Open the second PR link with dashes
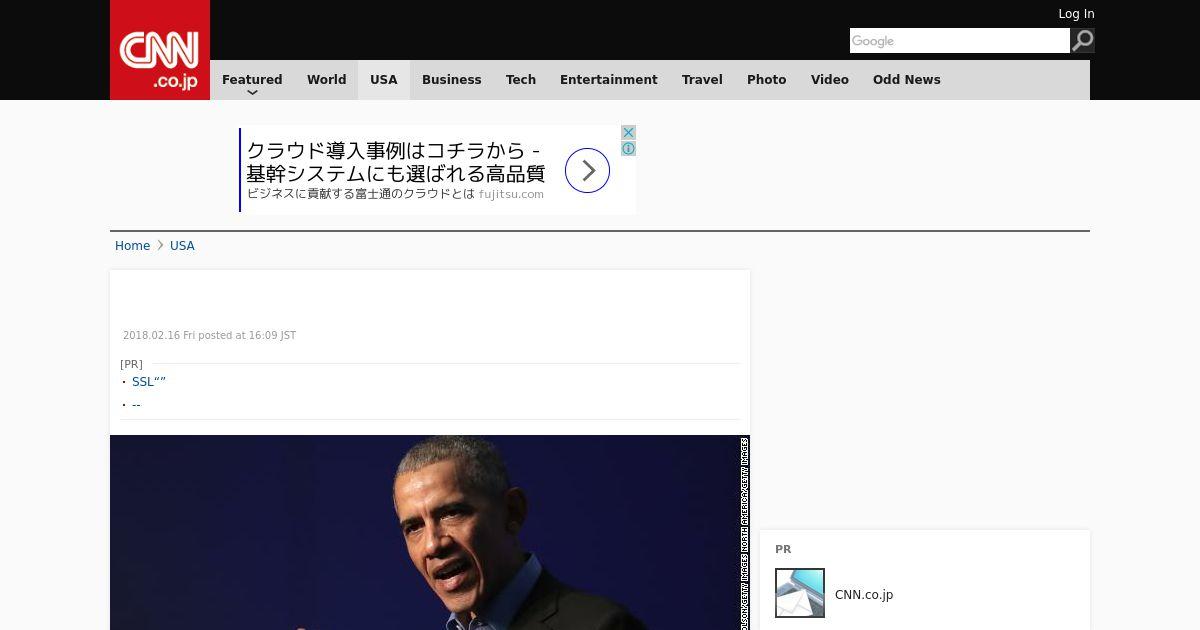This screenshot has height=630, width=1200. pos(136,405)
